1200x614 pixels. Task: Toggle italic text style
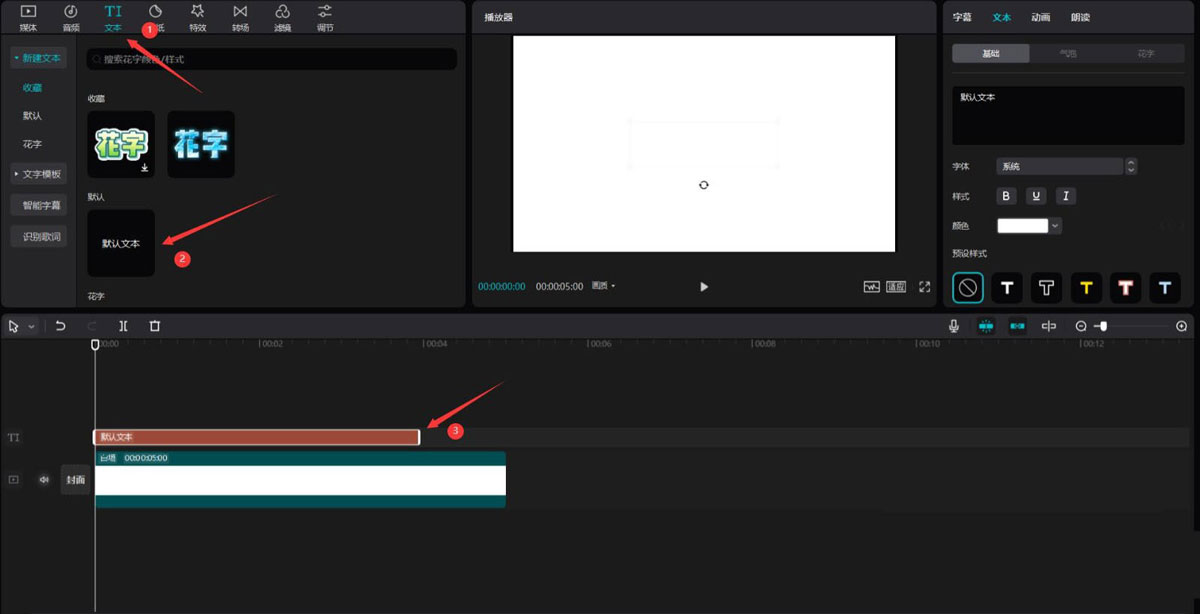(x=1066, y=196)
